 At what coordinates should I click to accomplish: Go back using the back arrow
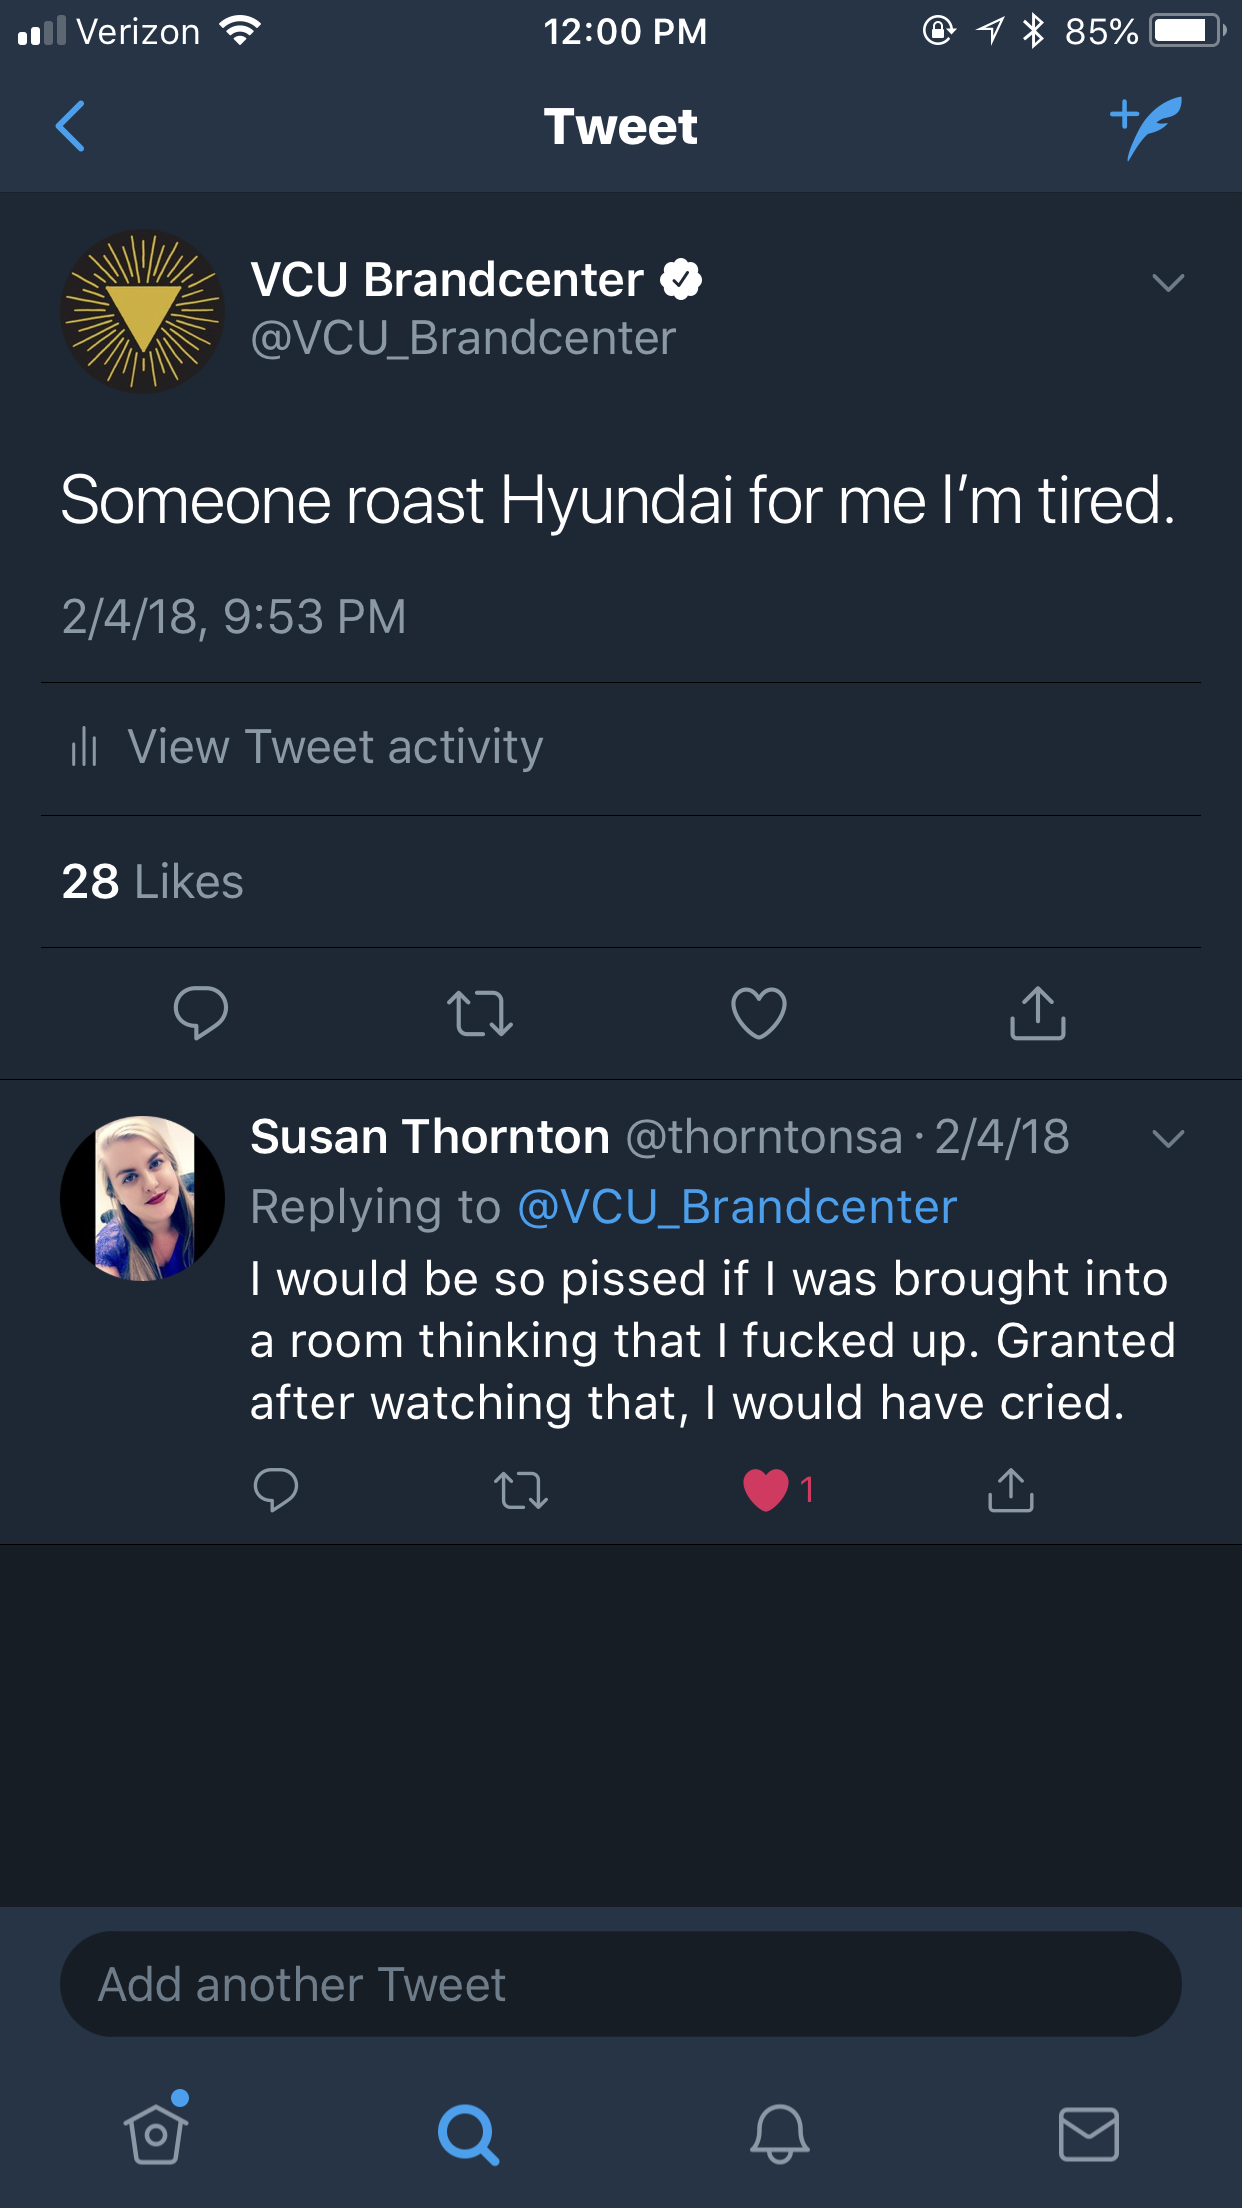pos(70,127)
